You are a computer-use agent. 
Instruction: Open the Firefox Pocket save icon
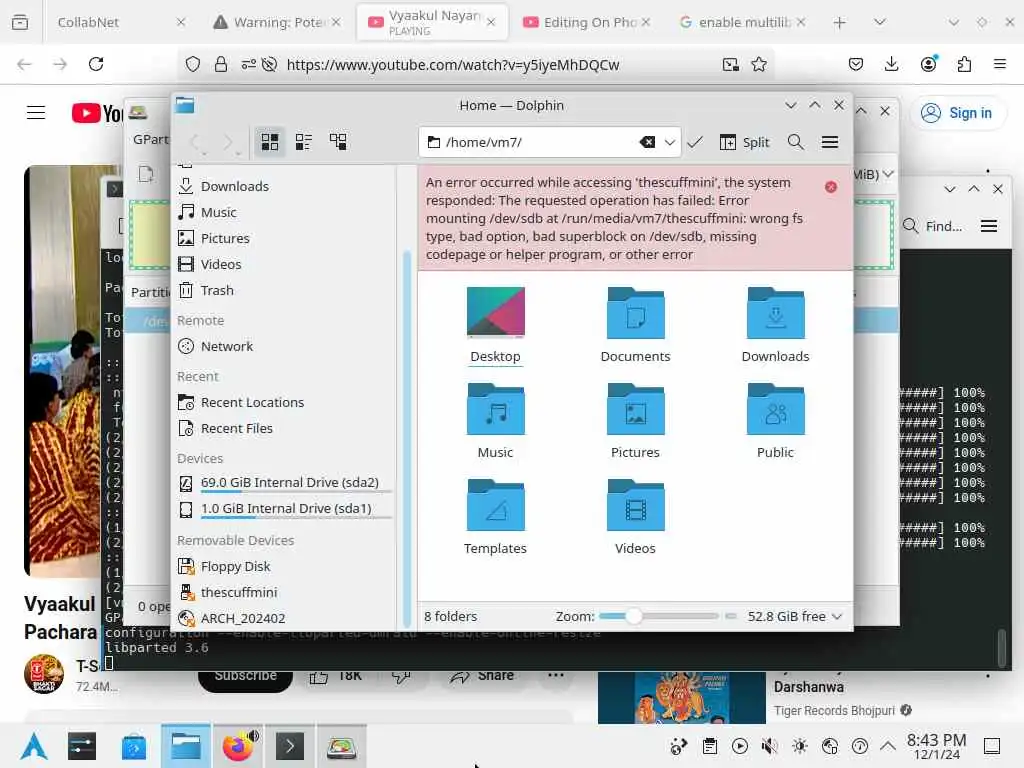click(x=856, y=64)
